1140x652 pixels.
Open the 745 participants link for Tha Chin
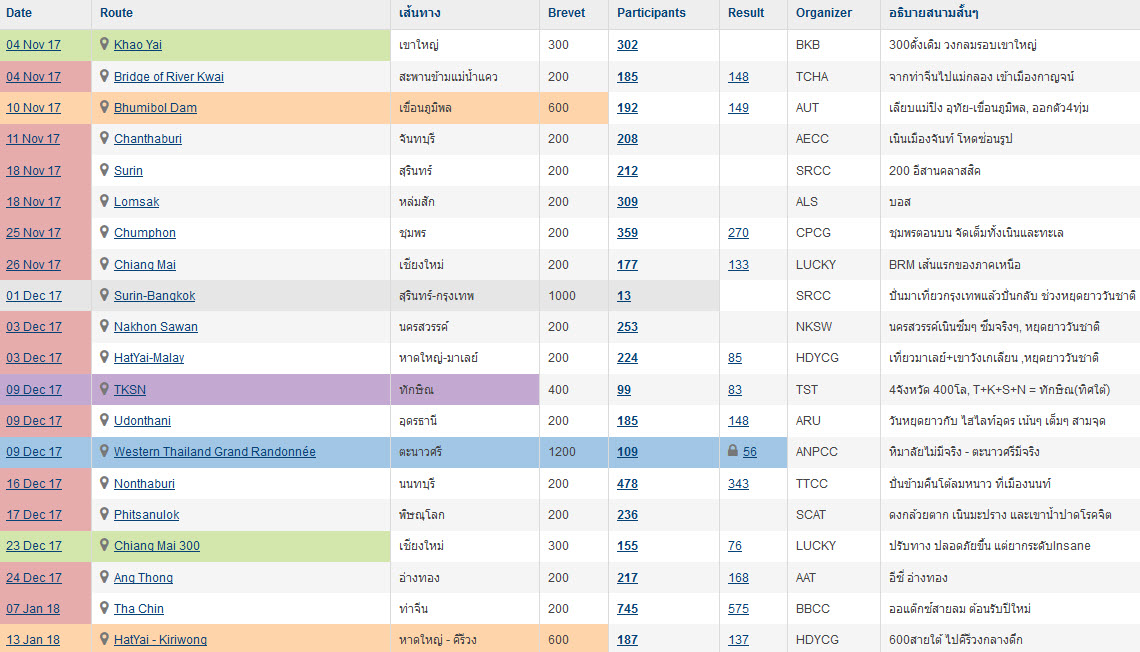coord(627,608)
